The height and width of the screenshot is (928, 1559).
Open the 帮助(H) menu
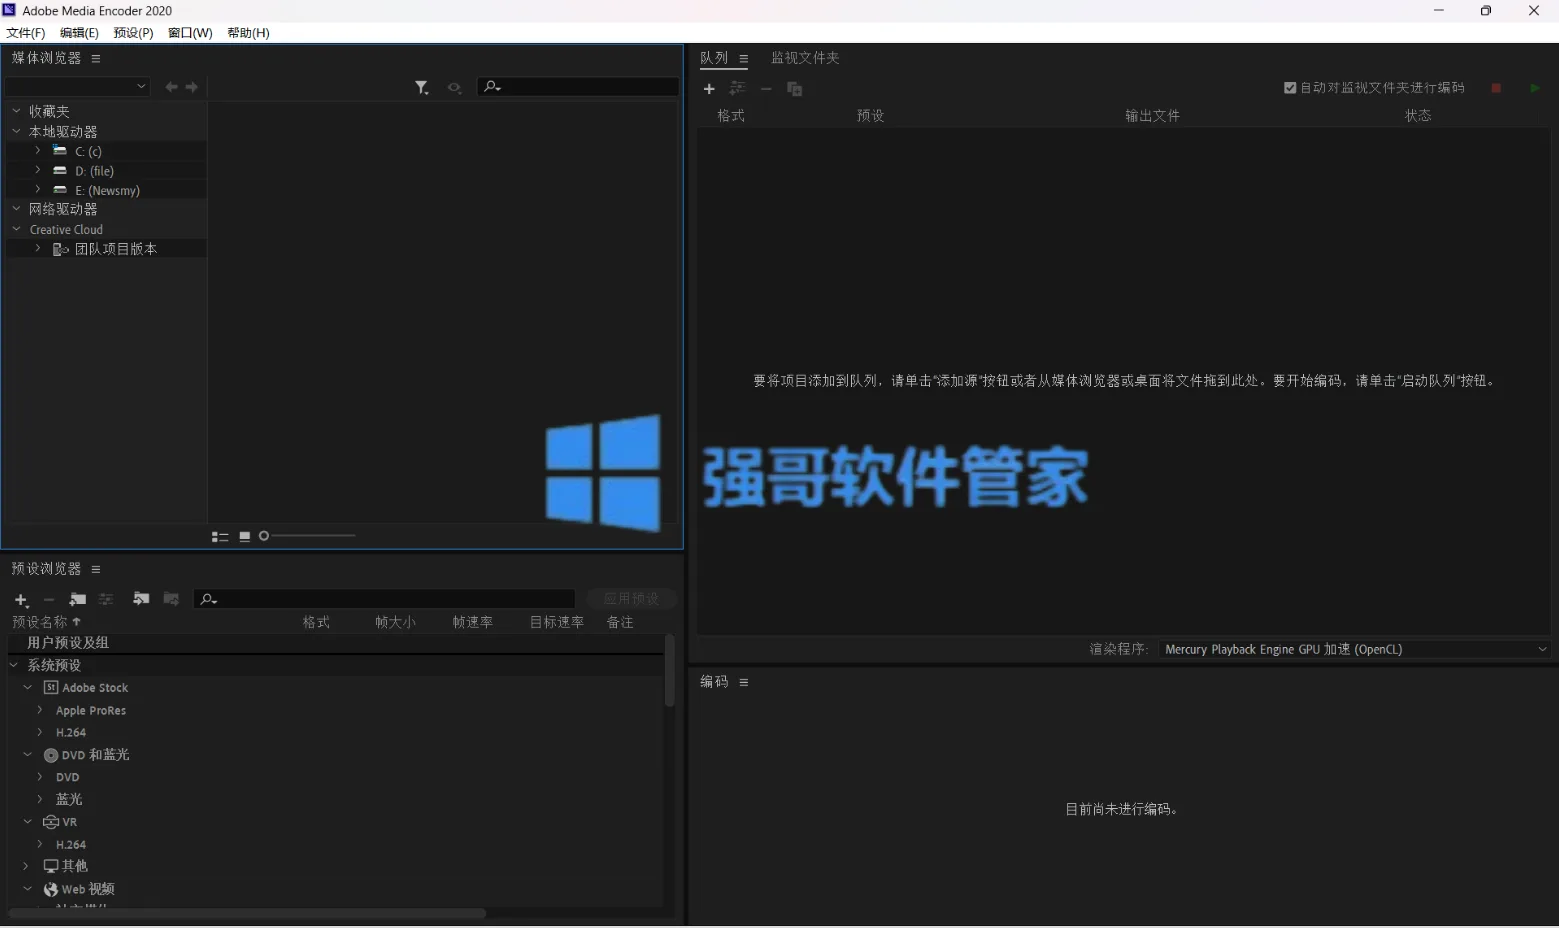click(x=248, y=33)
